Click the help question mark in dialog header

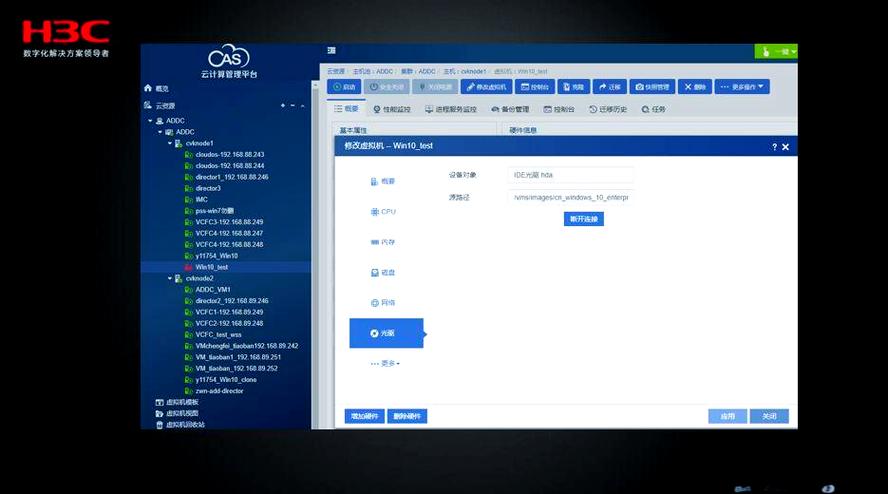point(774,147)
